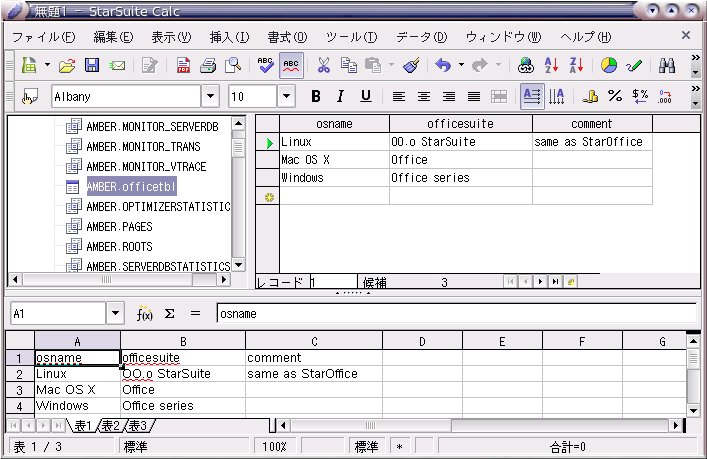
Task: Open the Albany font name dropdown
Action: [x=210, y=96]
